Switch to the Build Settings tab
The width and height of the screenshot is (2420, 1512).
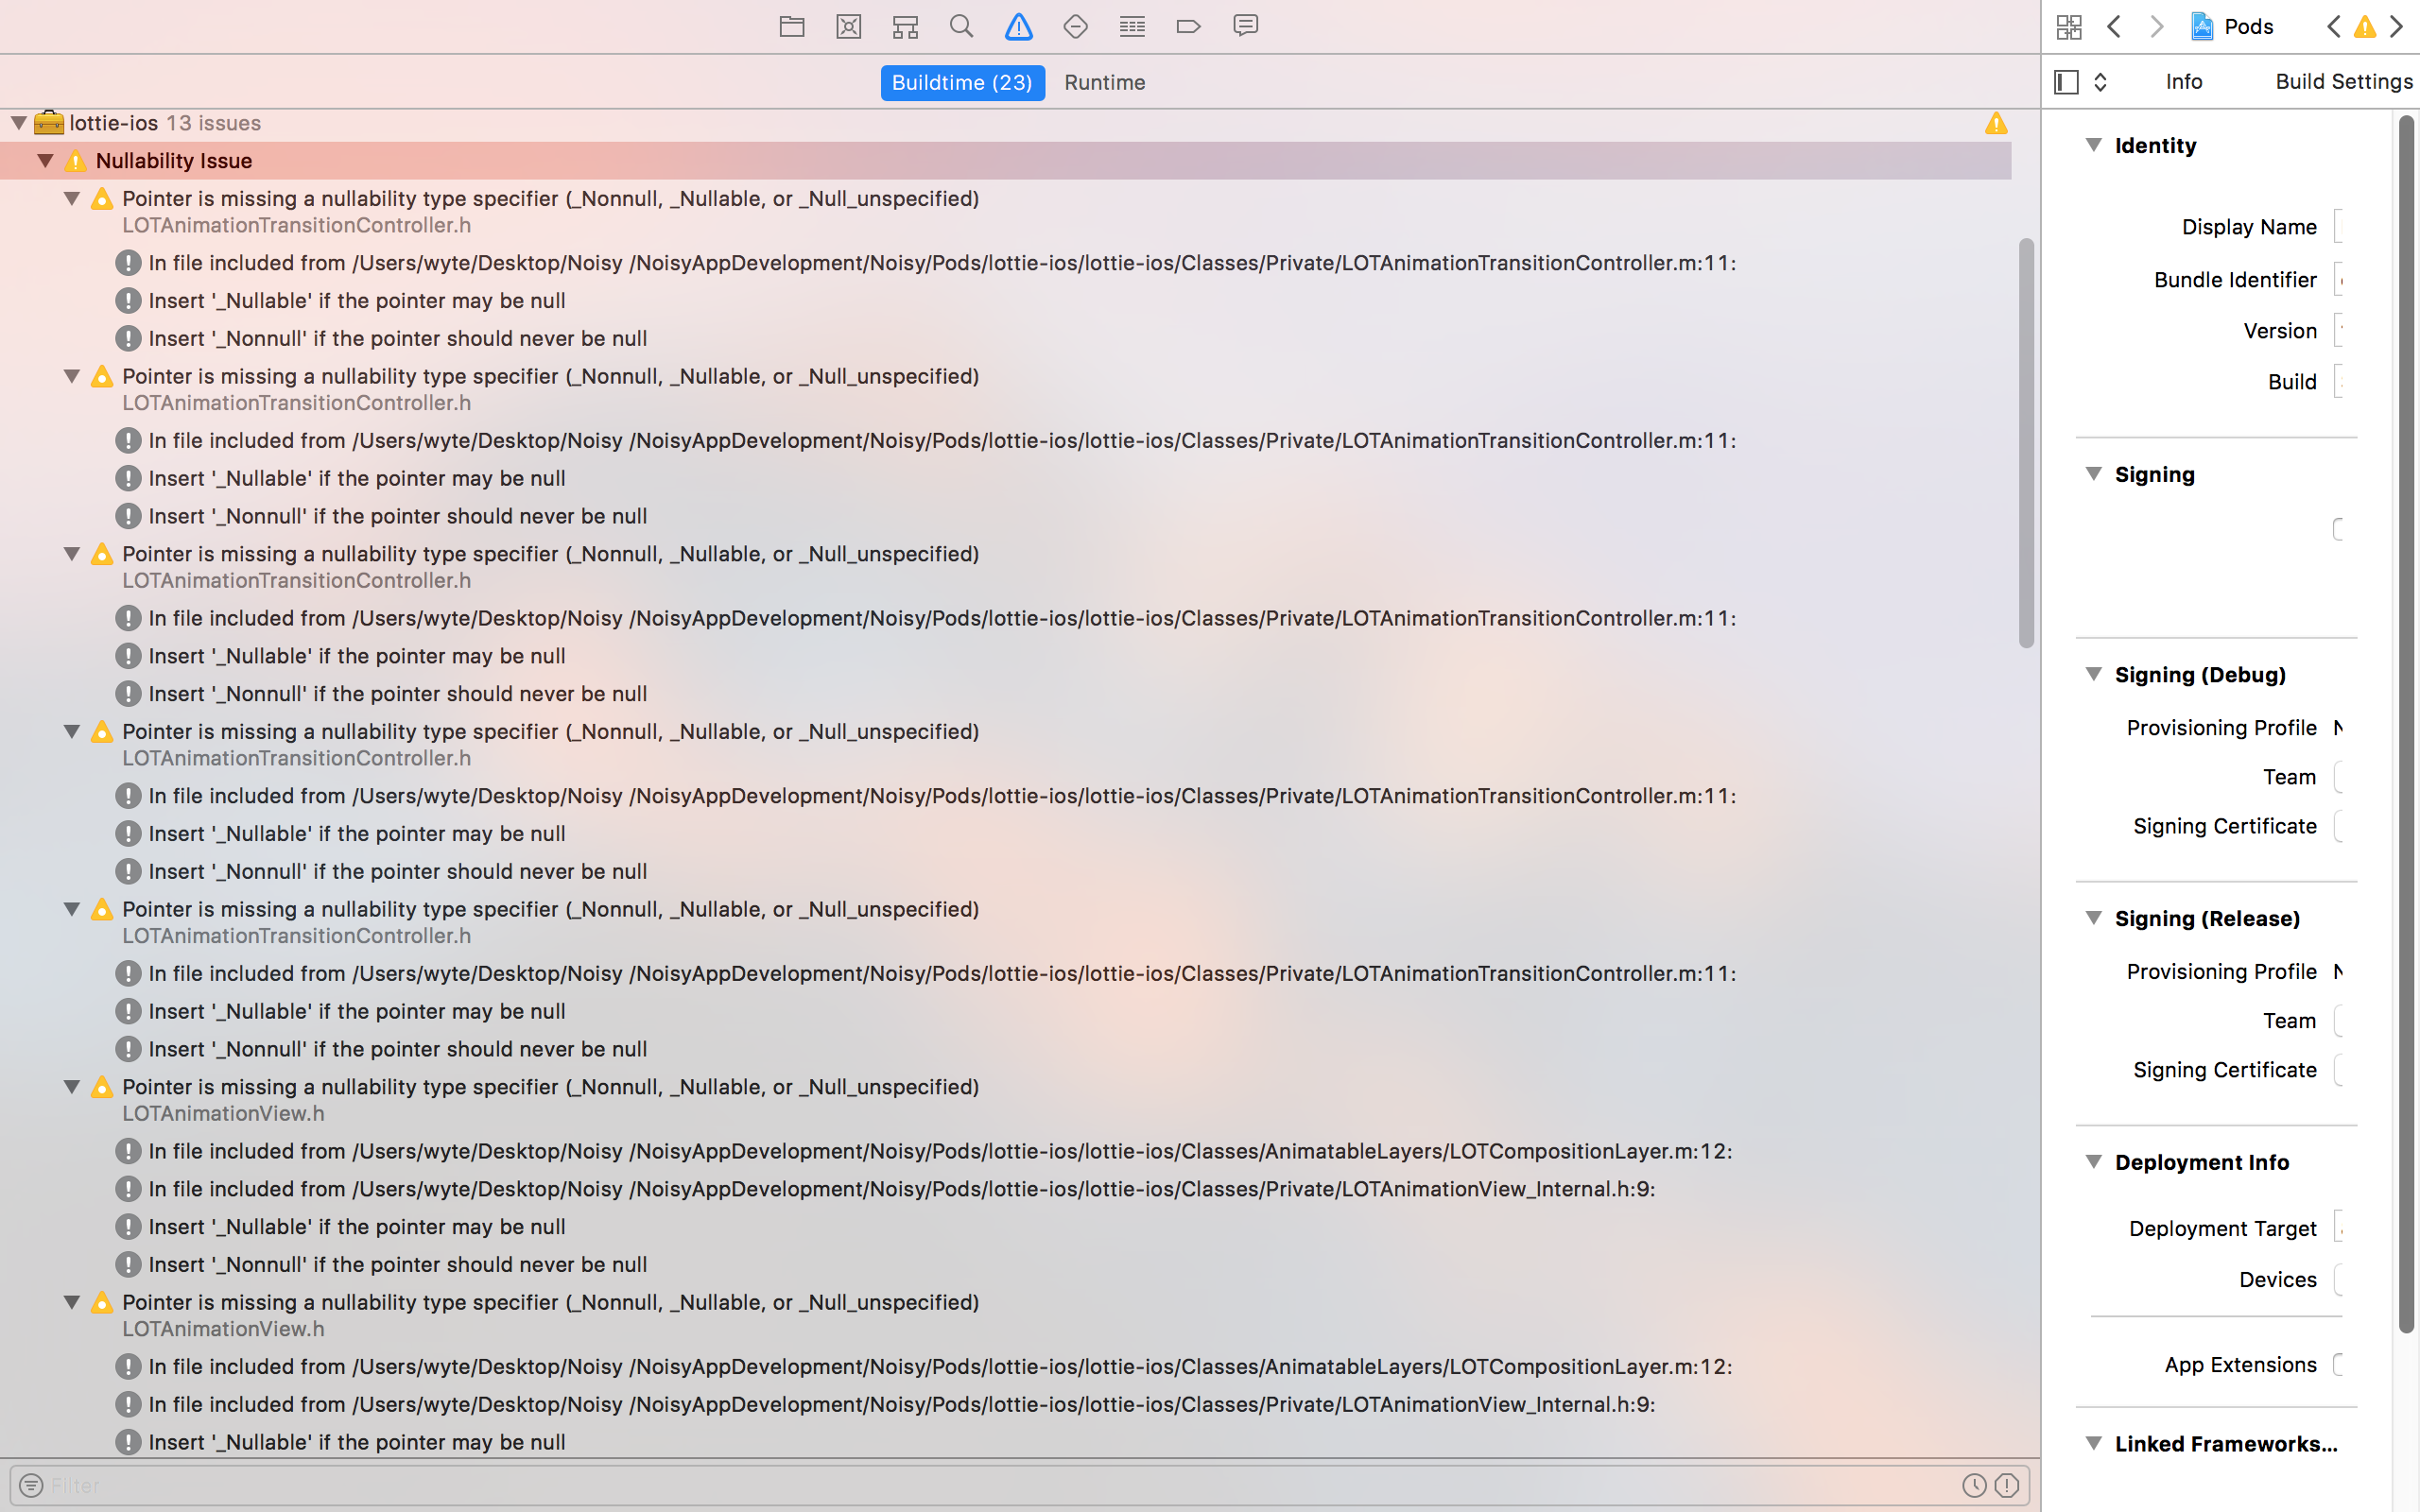point(2344,82)
